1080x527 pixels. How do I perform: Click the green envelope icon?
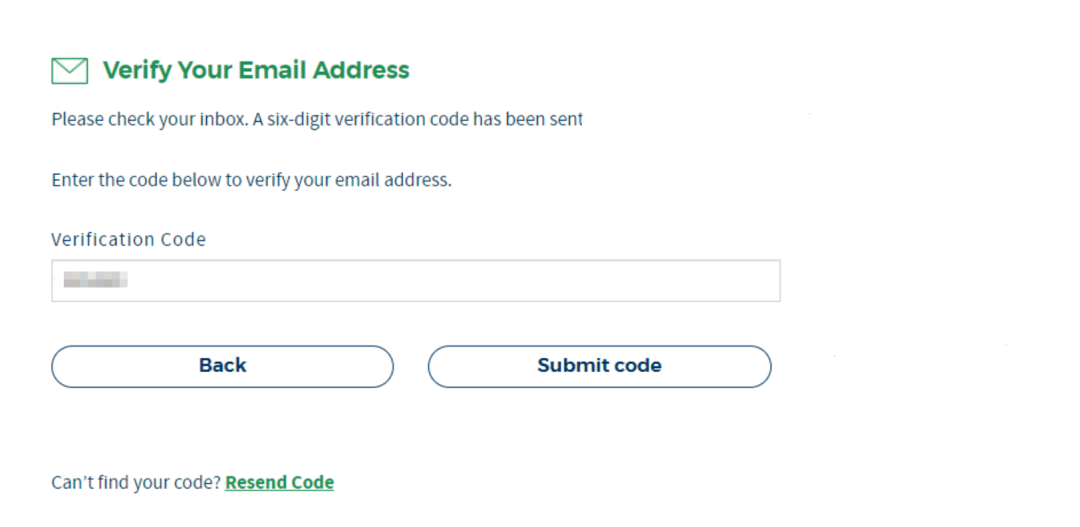pyautogui.click(x=69, y=71)
